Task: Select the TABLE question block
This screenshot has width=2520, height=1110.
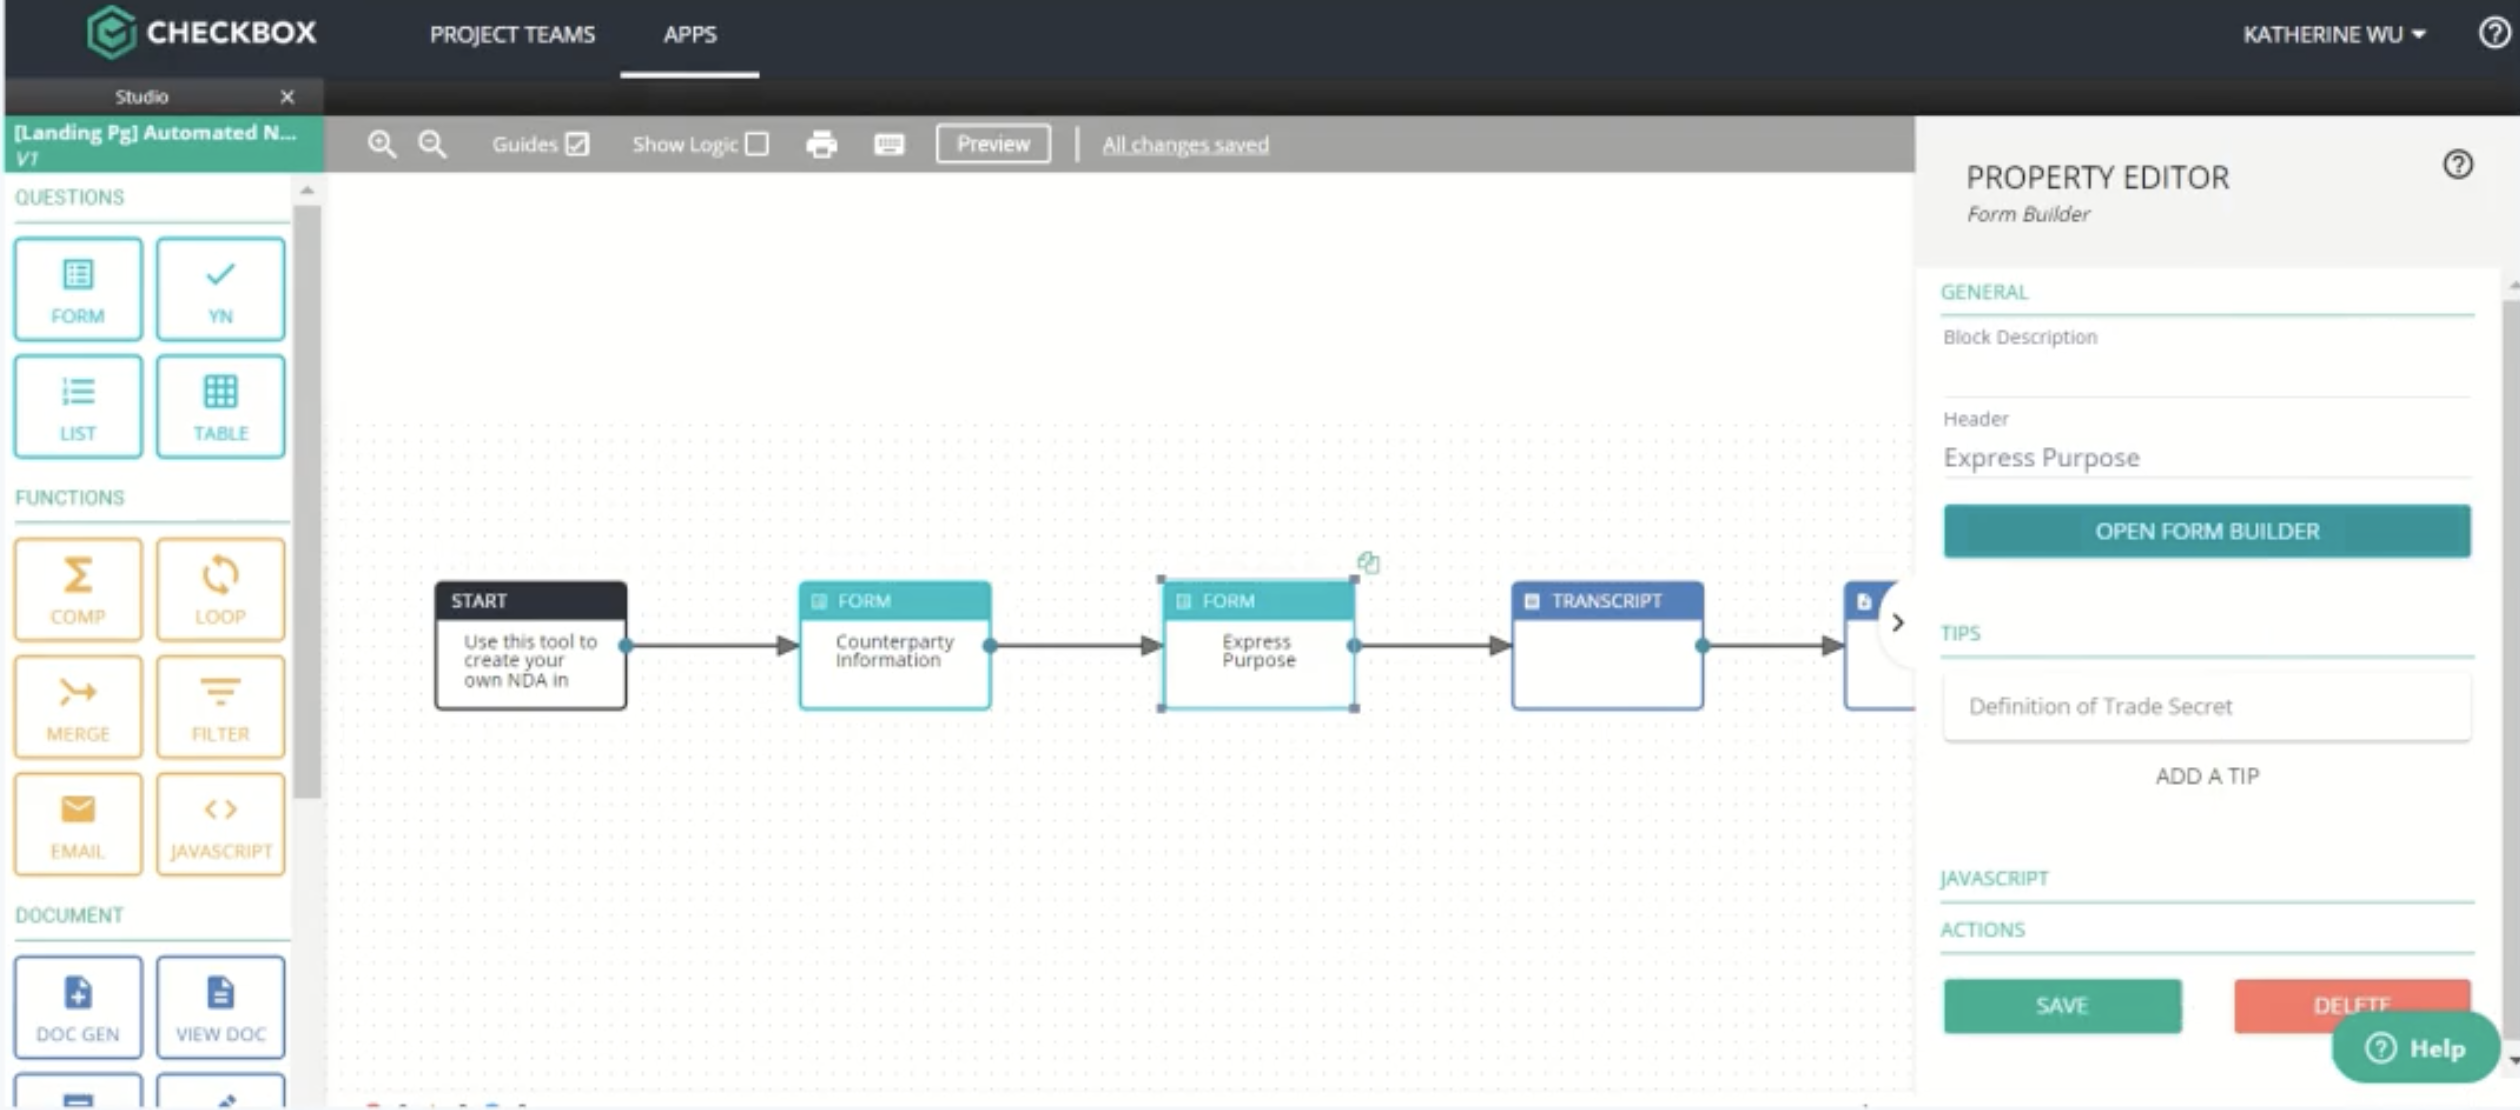Action: [220, 406]
